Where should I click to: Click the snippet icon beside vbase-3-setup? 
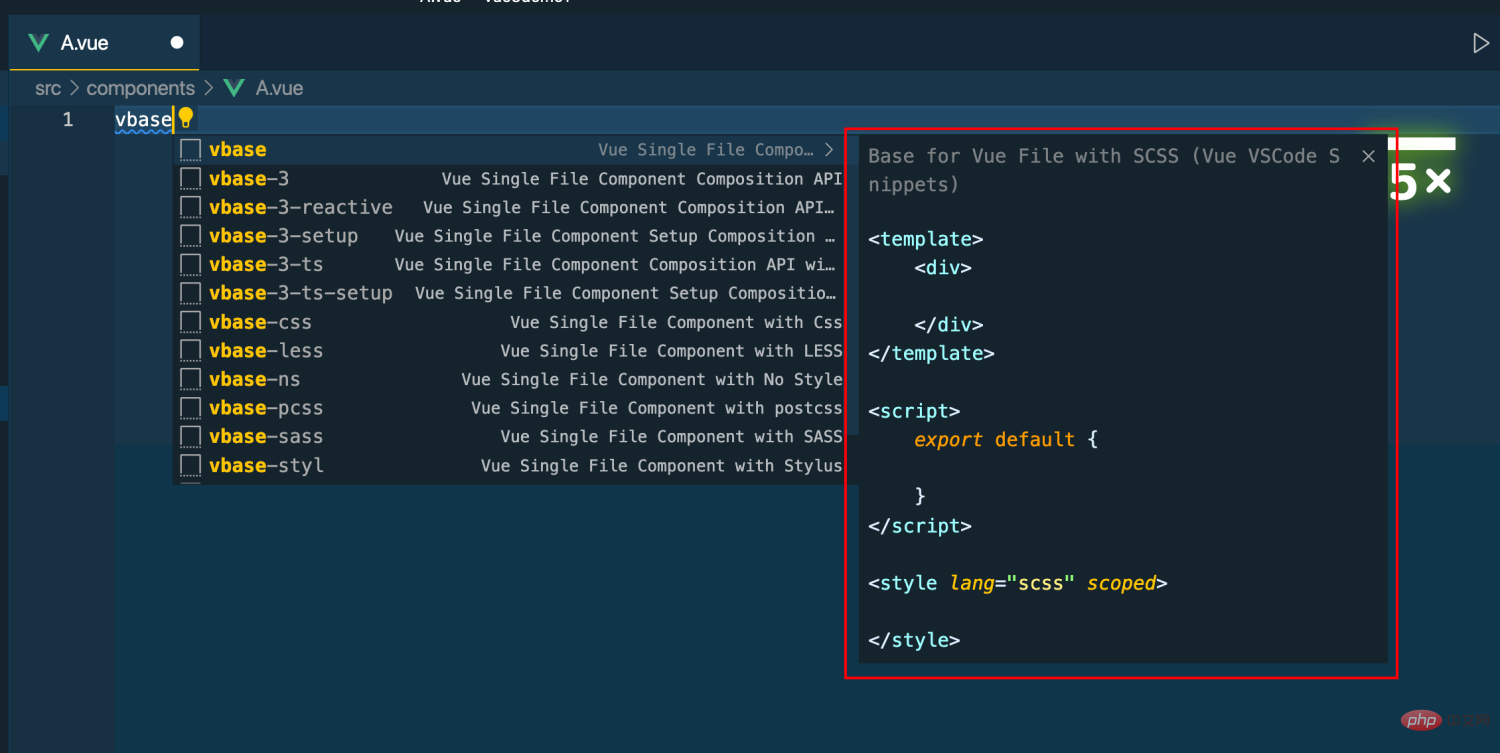189,235
